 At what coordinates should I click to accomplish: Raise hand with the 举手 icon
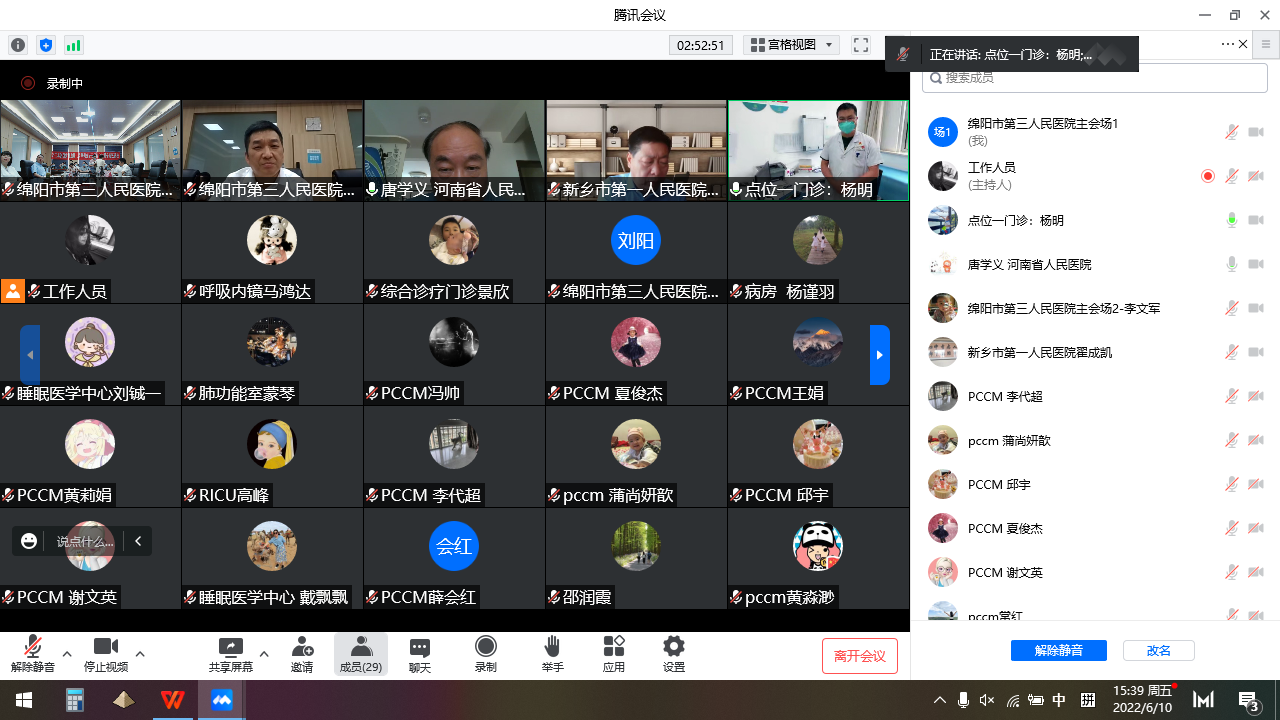[552, 647]
